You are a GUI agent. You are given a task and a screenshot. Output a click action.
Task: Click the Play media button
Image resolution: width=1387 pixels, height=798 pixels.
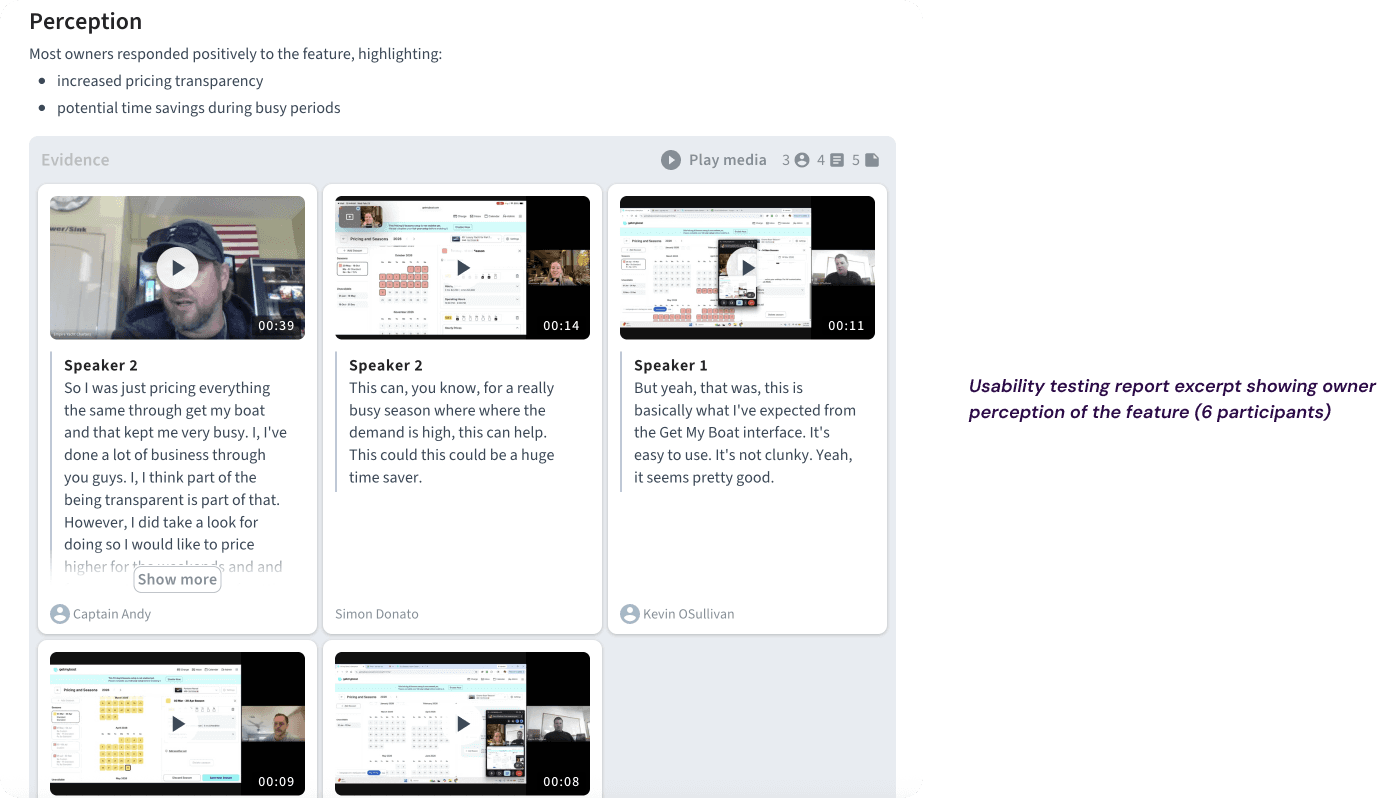coord(714,160)
